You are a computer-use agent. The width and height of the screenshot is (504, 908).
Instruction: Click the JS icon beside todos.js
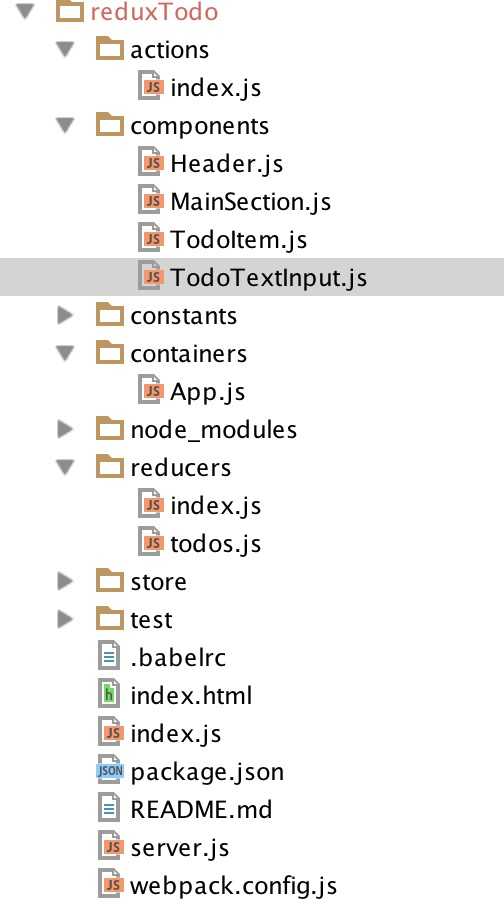pyautogui.click(x=150, y=543)
